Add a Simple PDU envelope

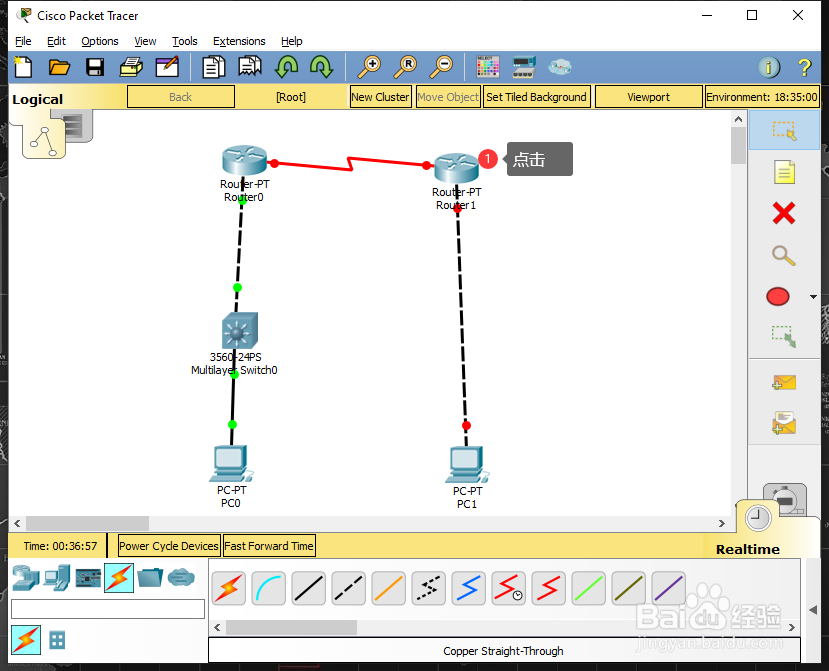[784, 382]
